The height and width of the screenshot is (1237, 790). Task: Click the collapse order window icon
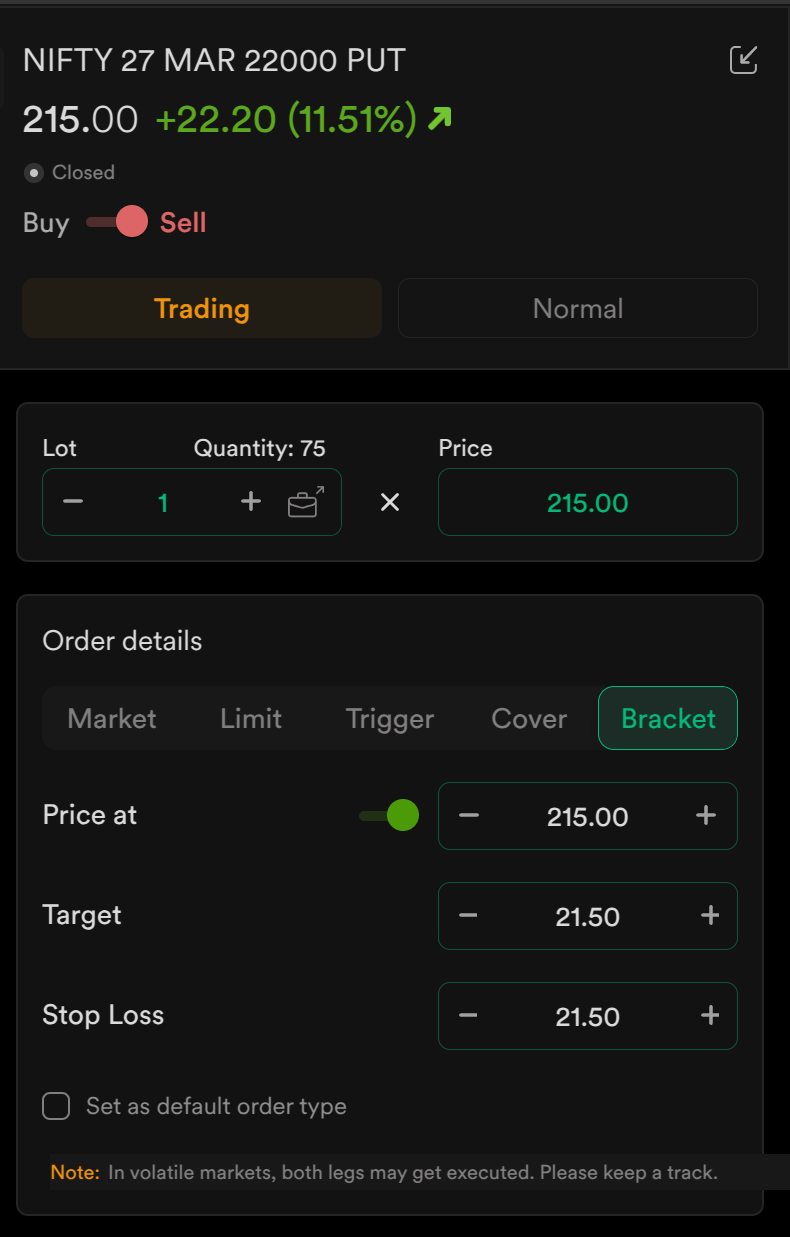(743, 60)
